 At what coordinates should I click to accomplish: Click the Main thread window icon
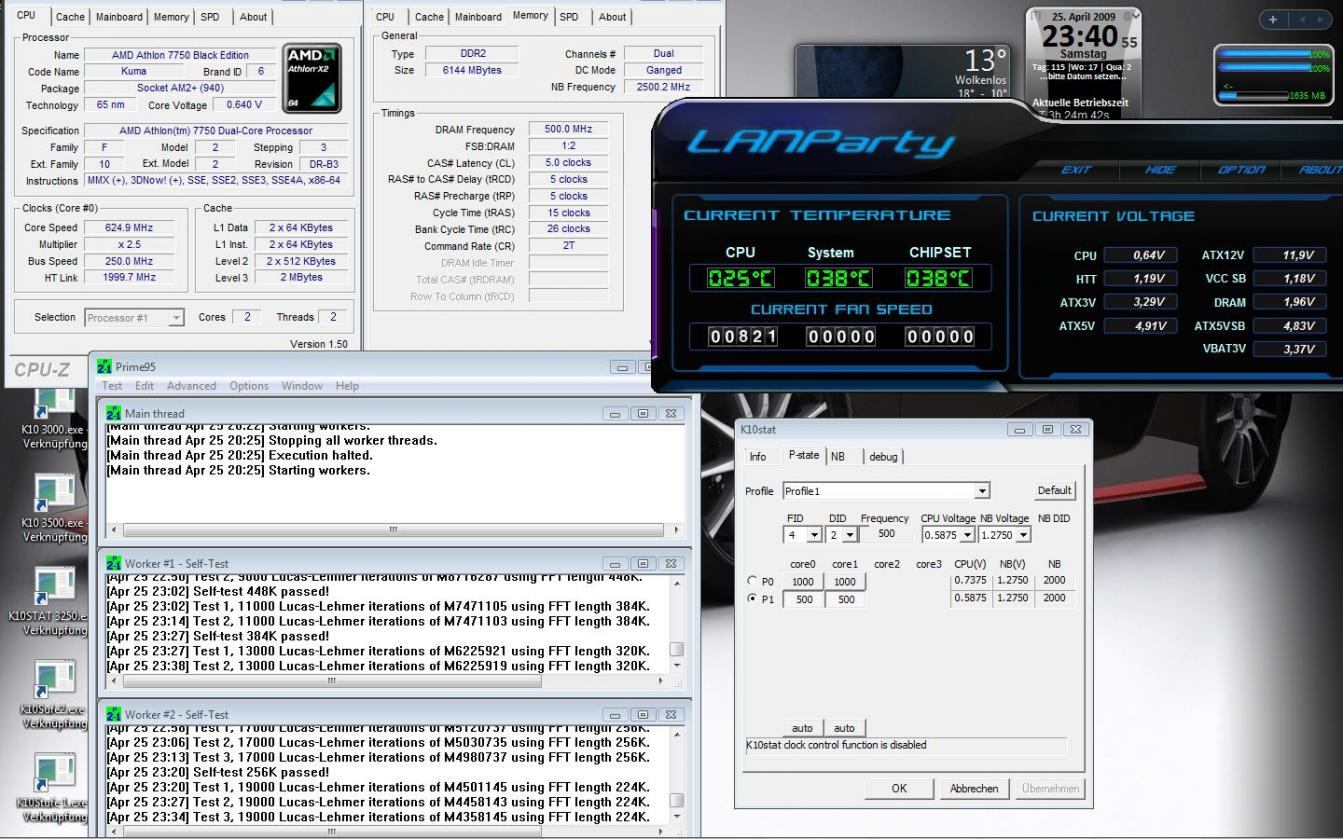point(114,414)
